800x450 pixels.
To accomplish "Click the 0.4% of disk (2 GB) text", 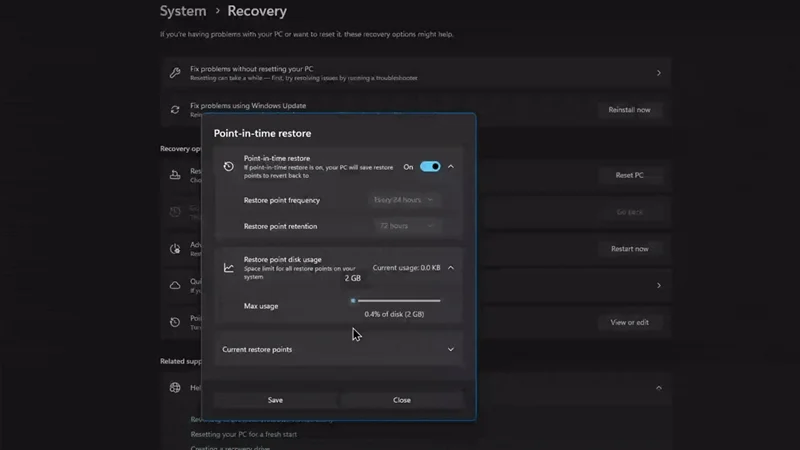I will pos(394,314).
